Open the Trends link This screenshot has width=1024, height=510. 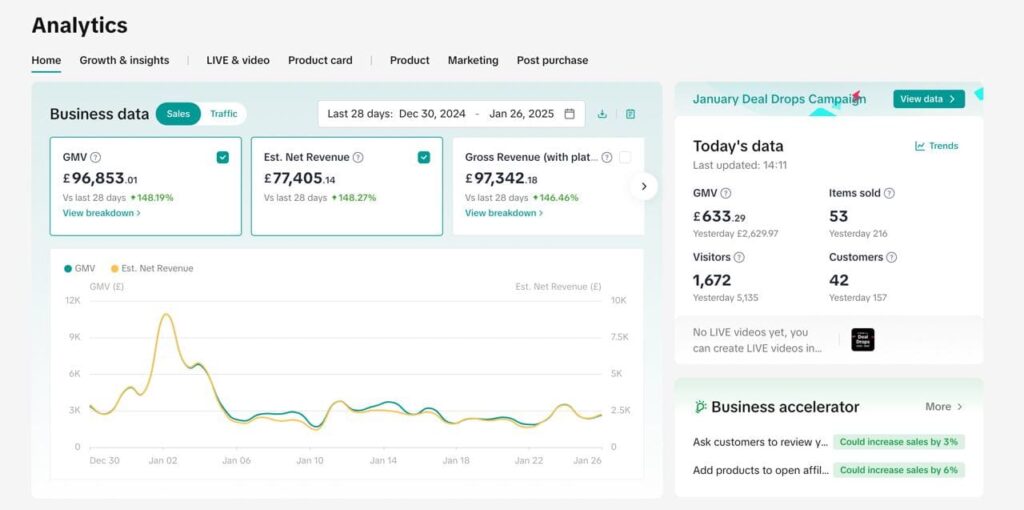936,146
